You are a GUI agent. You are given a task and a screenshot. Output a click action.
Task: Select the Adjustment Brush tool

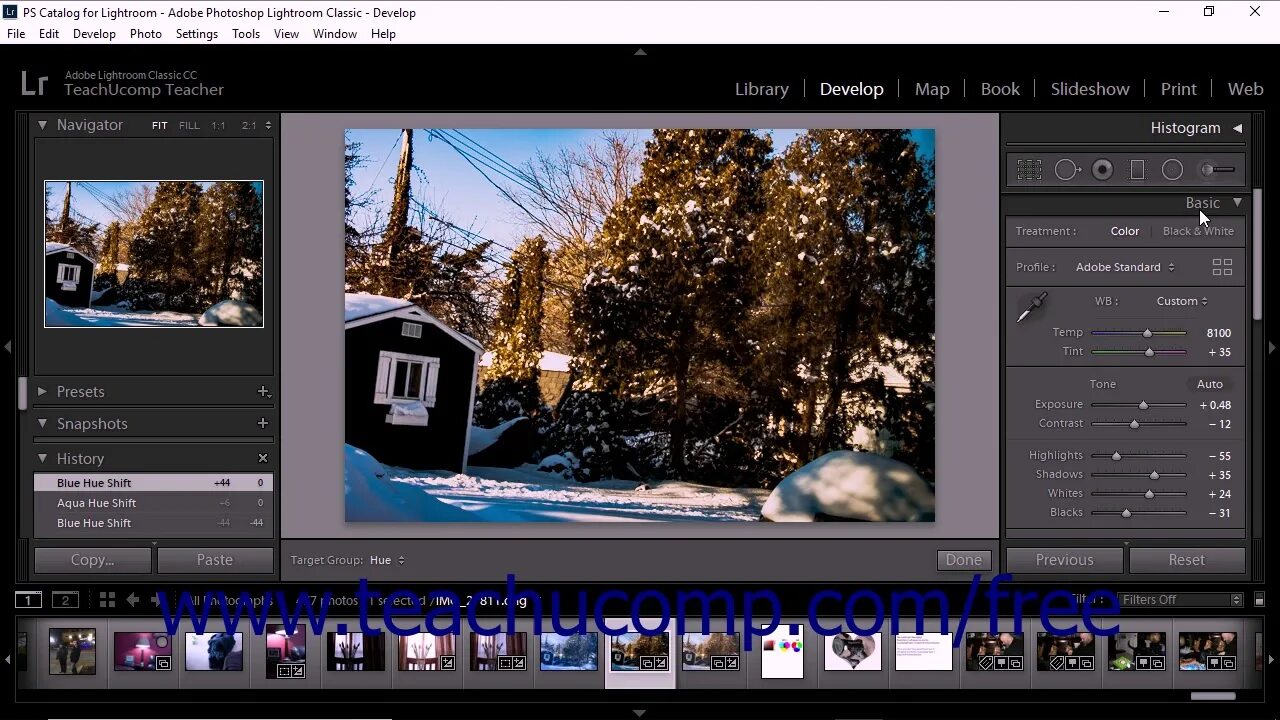click(1217, 170)
